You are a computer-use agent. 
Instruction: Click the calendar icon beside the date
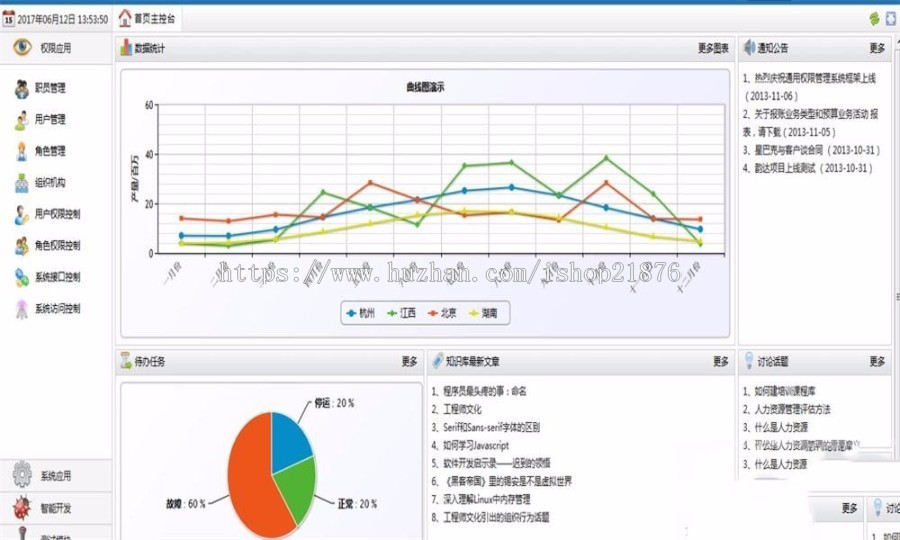click(x=8, y=18)
